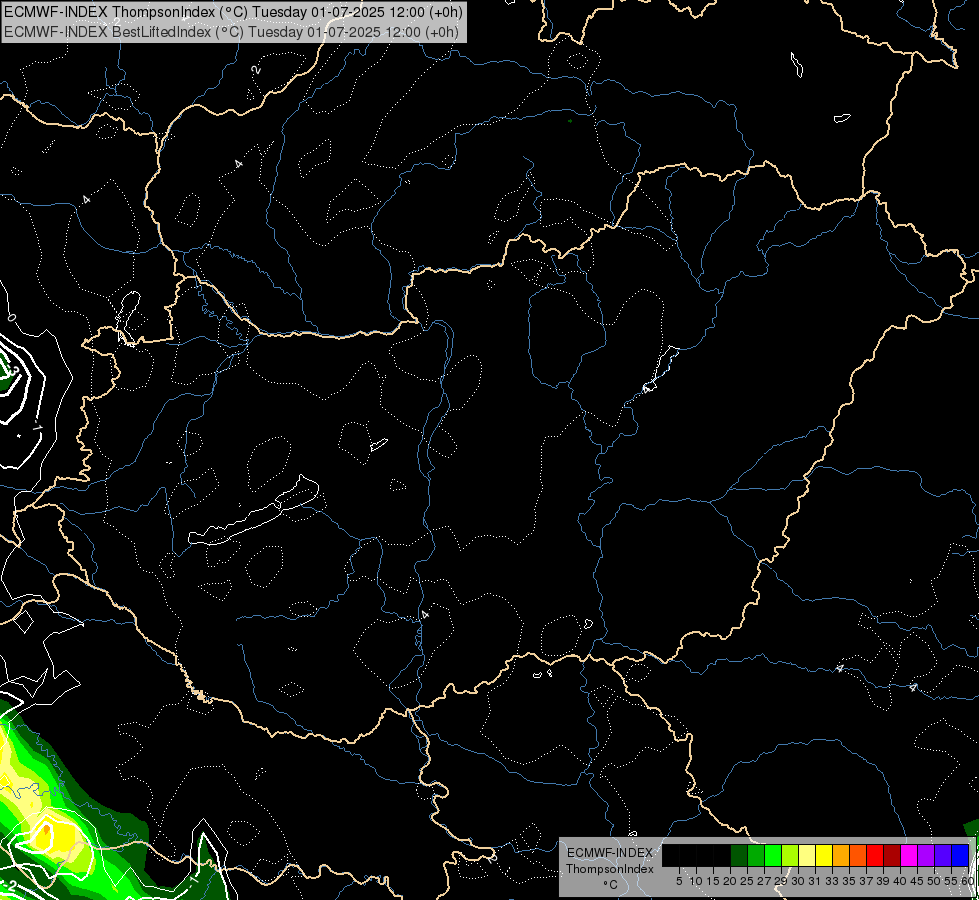Click the ThompsonIndex title text line

[233, 12]
